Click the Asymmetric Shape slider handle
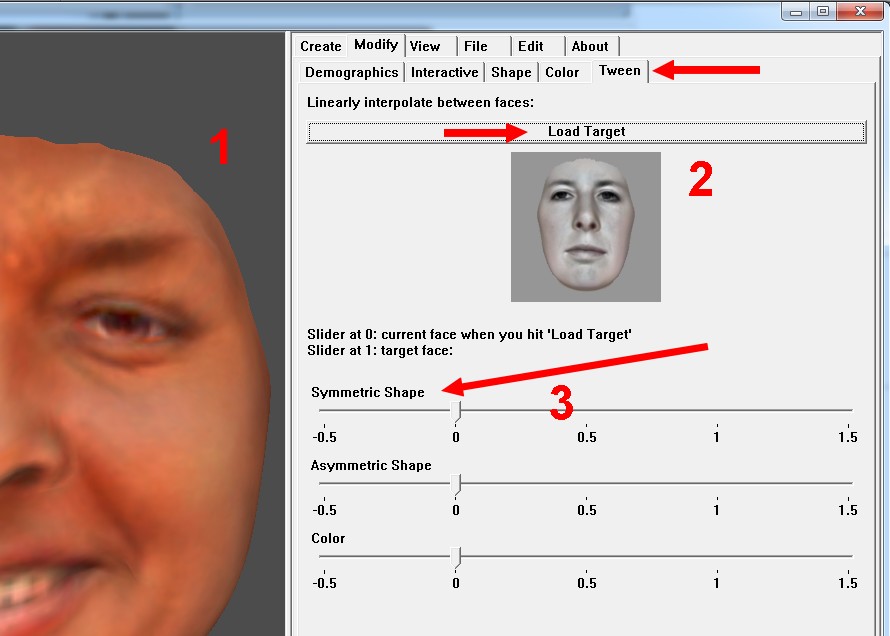890x636 pixels. 456,484
